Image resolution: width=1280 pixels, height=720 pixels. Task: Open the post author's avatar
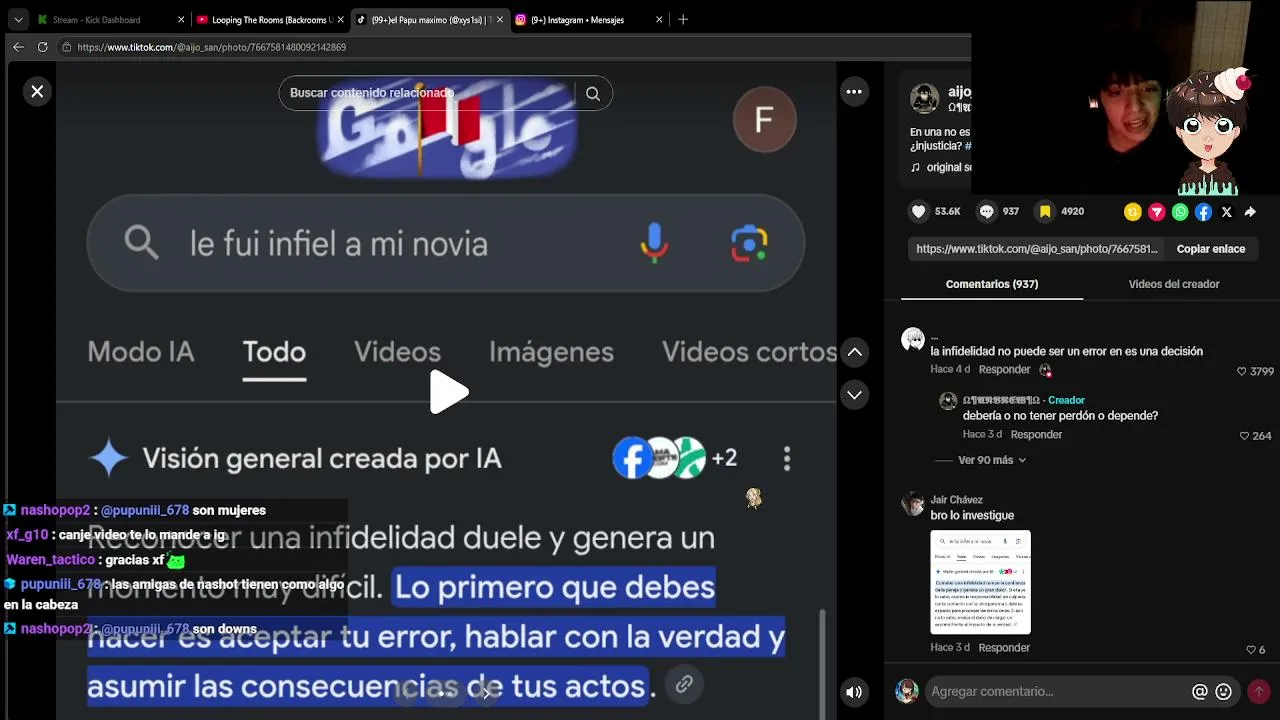click(x=924, y=98)
